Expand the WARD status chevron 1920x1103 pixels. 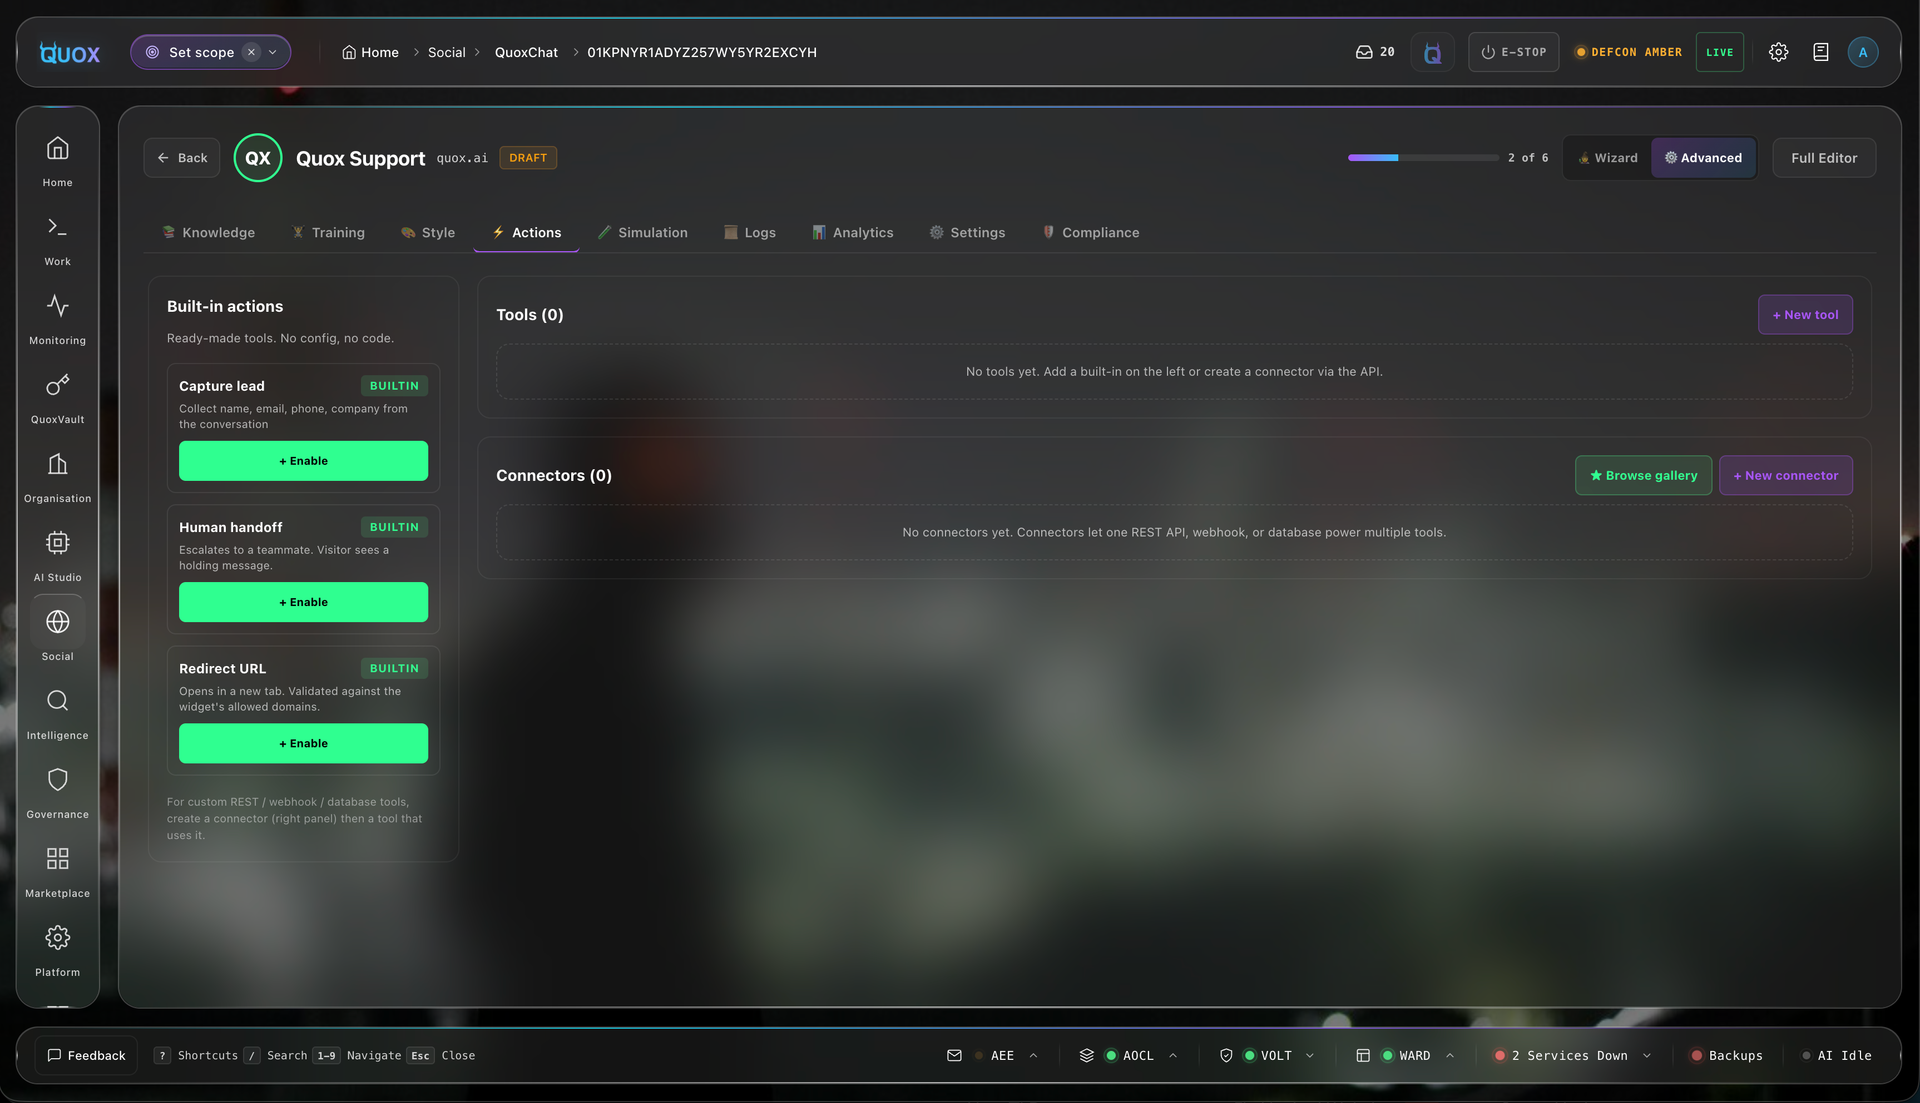(x=1449, y=1055)
